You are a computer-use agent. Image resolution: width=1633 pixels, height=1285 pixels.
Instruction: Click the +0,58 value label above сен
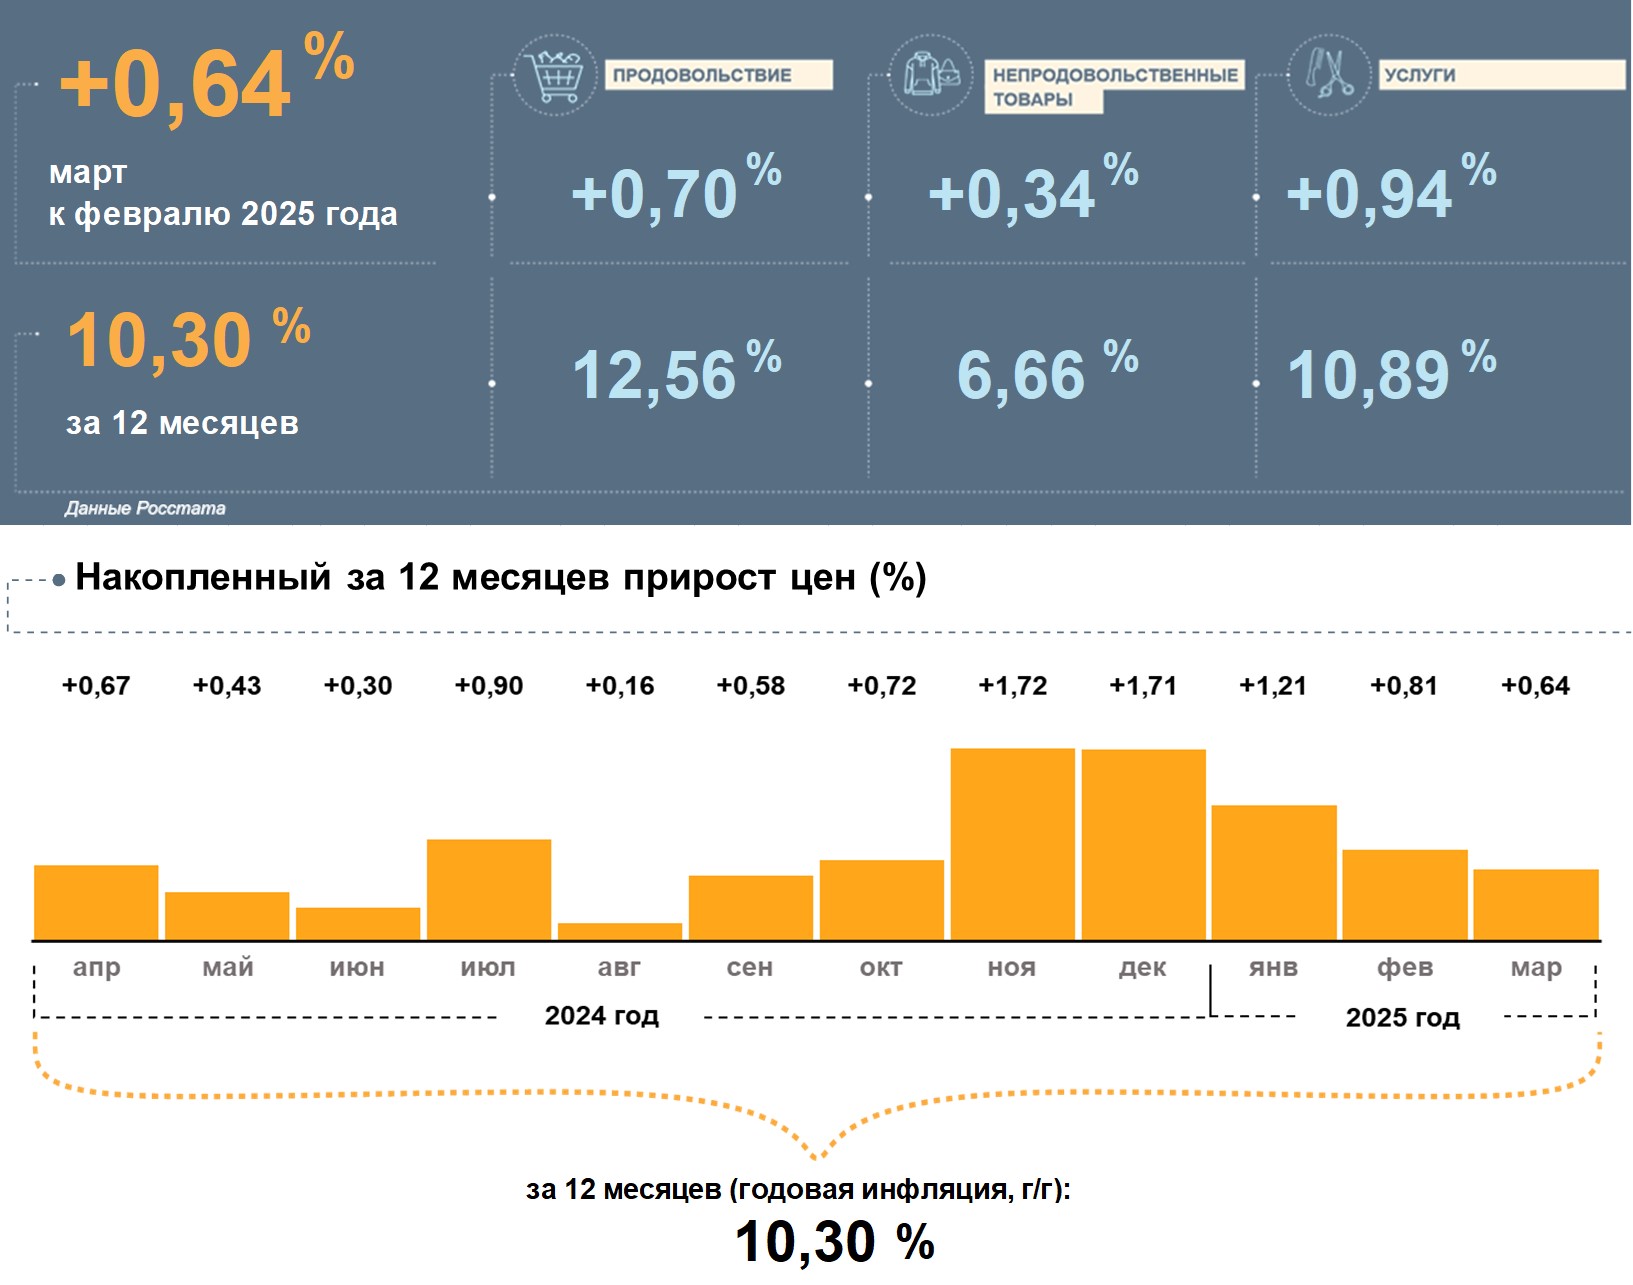click(751, 686)
